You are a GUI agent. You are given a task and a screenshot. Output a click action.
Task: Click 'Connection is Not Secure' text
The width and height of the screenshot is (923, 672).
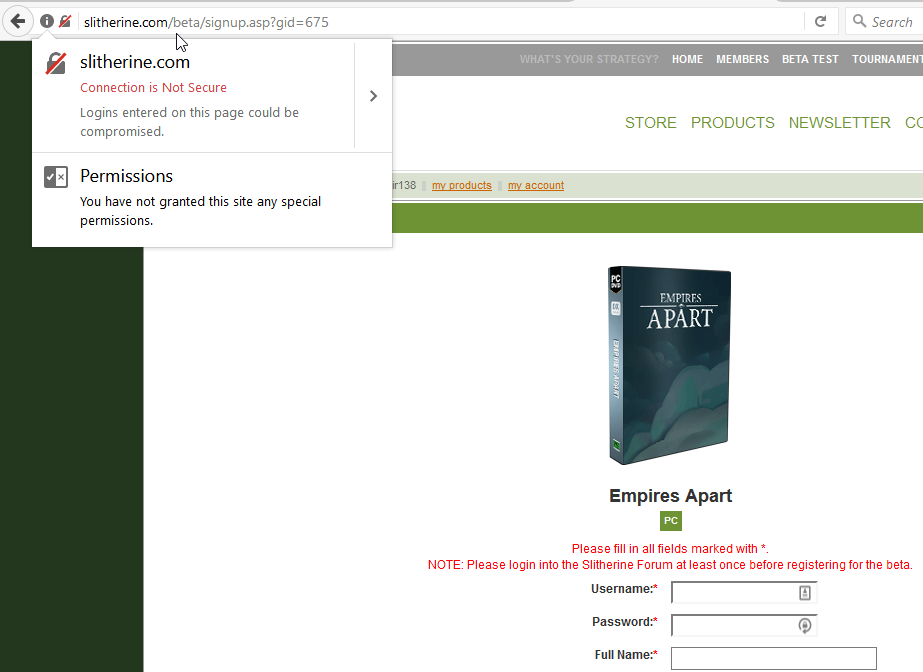coord(153,88)
